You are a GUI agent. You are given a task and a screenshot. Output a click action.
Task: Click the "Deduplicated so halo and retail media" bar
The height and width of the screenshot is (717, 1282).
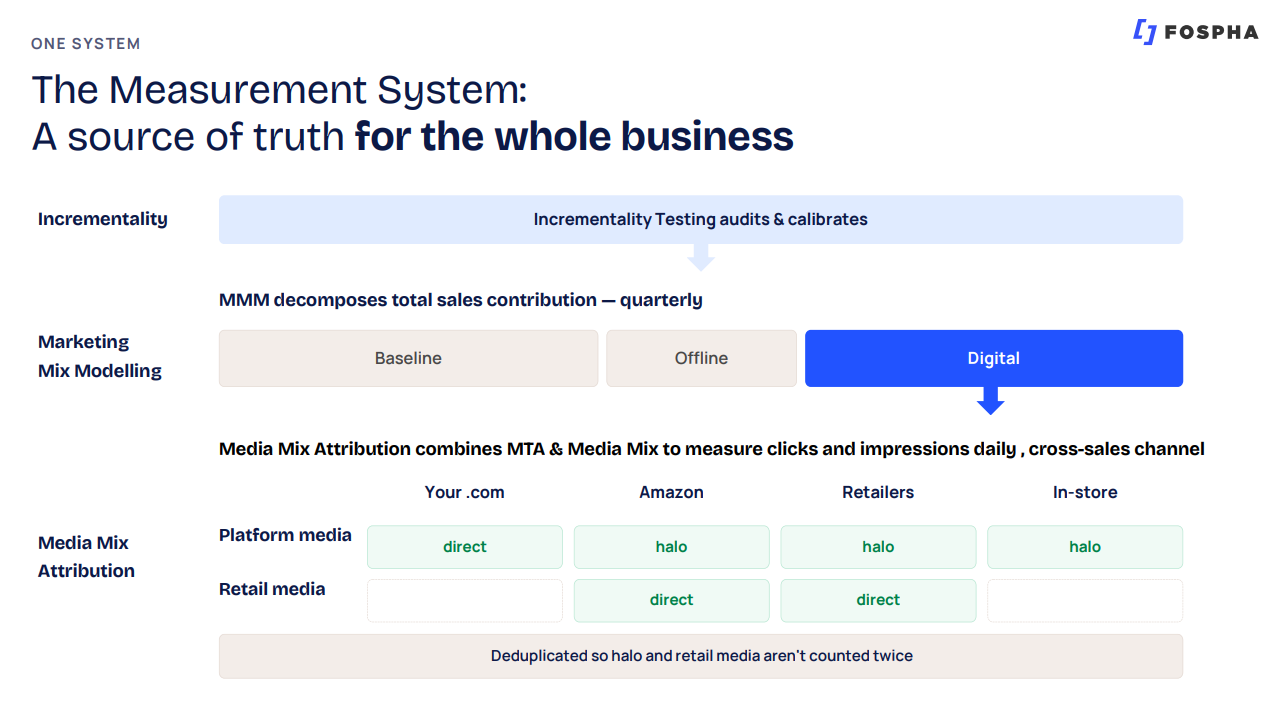(701, 656)
